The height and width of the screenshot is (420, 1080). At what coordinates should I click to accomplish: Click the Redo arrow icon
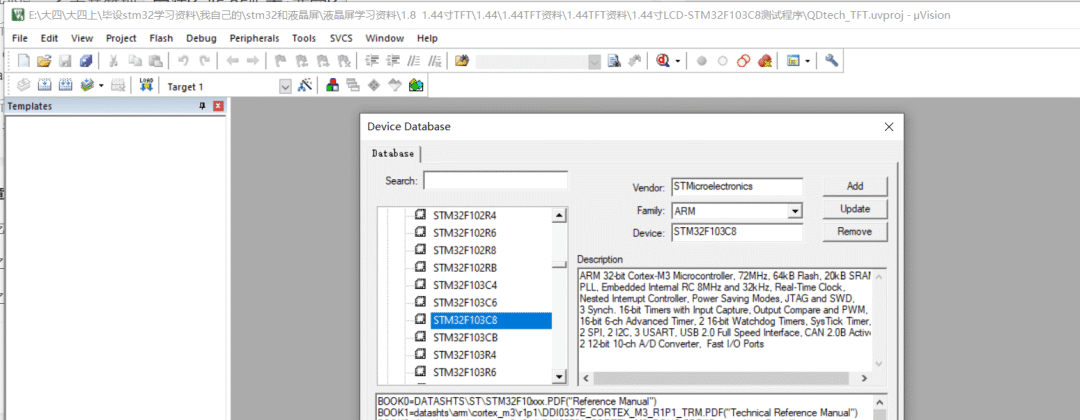click(204, 61)
